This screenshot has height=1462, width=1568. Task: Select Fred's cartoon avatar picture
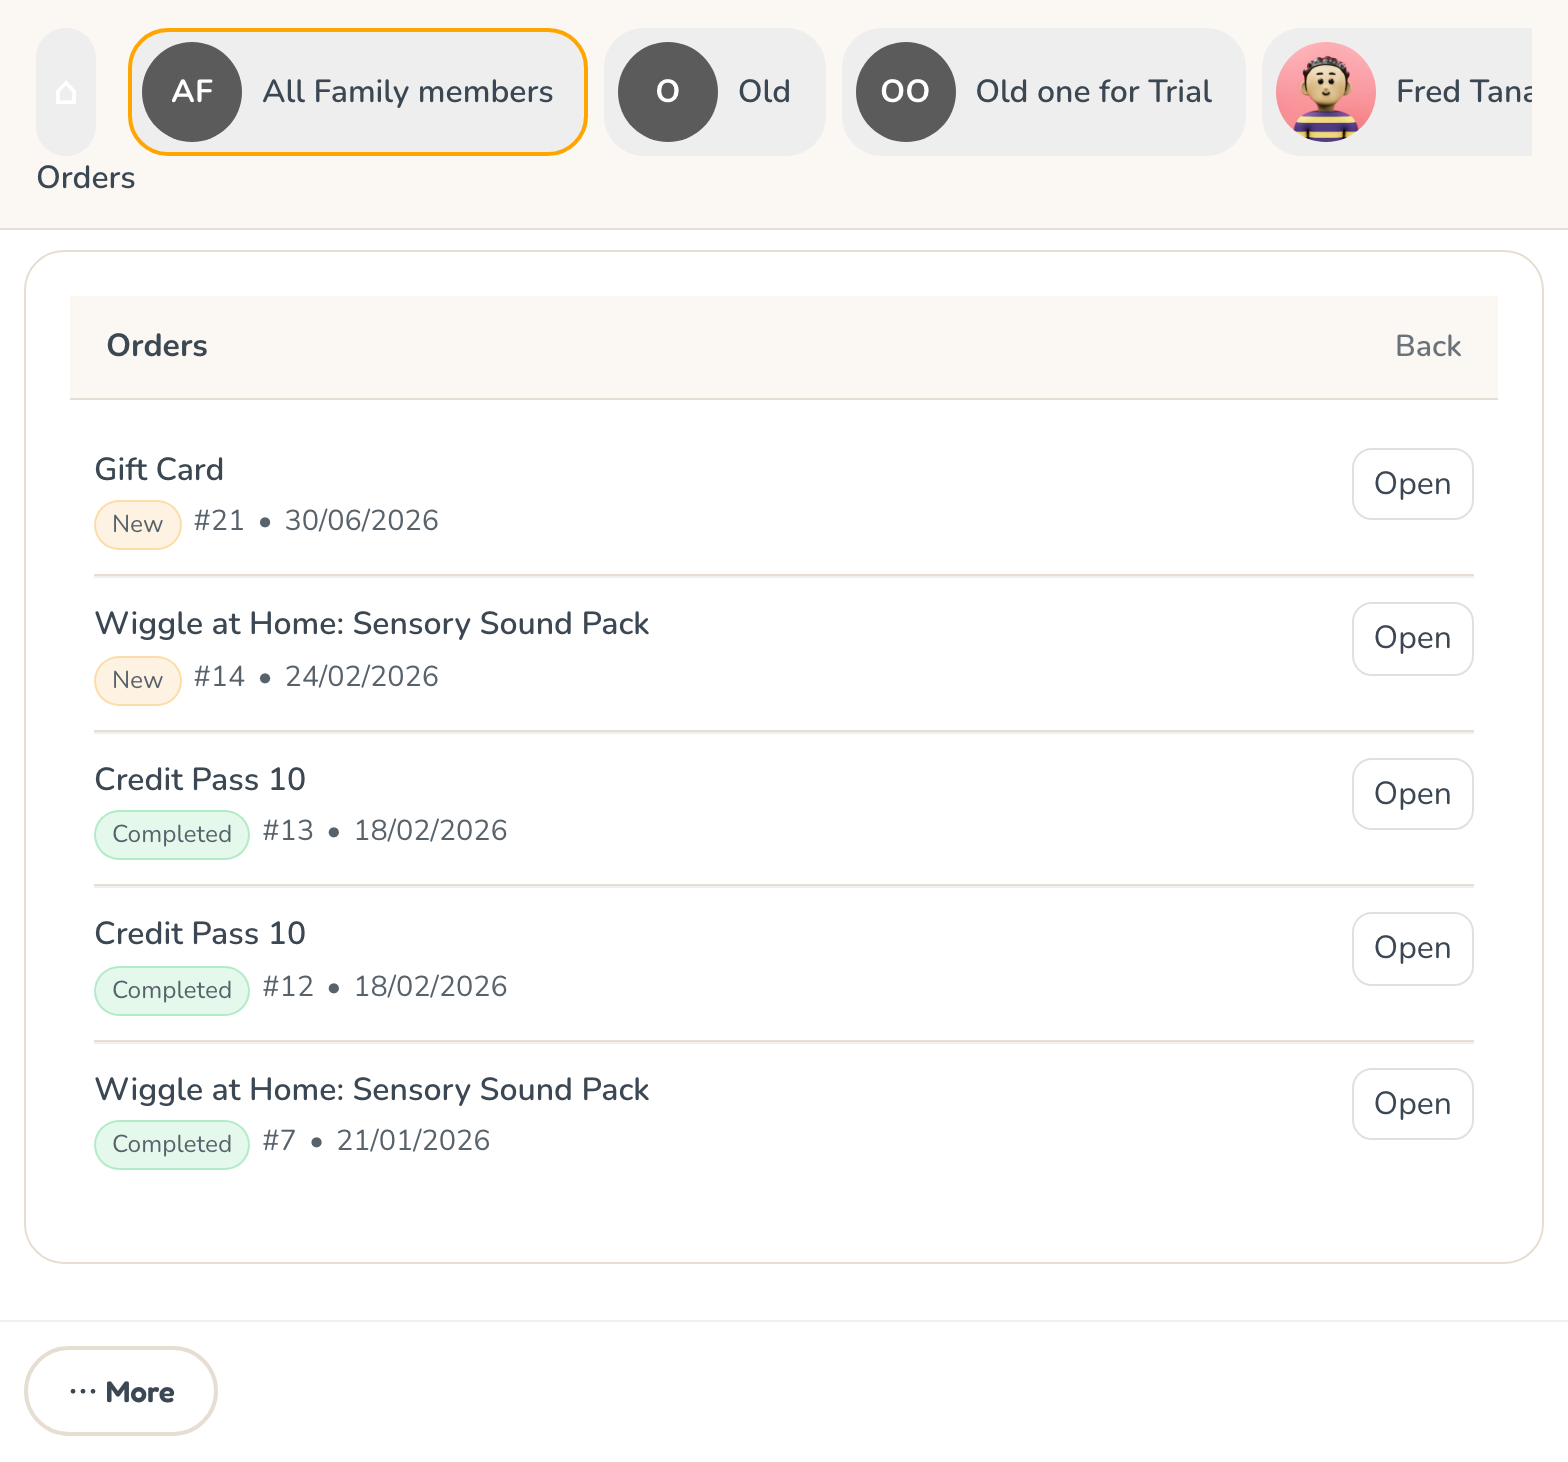[x=1326, y=92]
